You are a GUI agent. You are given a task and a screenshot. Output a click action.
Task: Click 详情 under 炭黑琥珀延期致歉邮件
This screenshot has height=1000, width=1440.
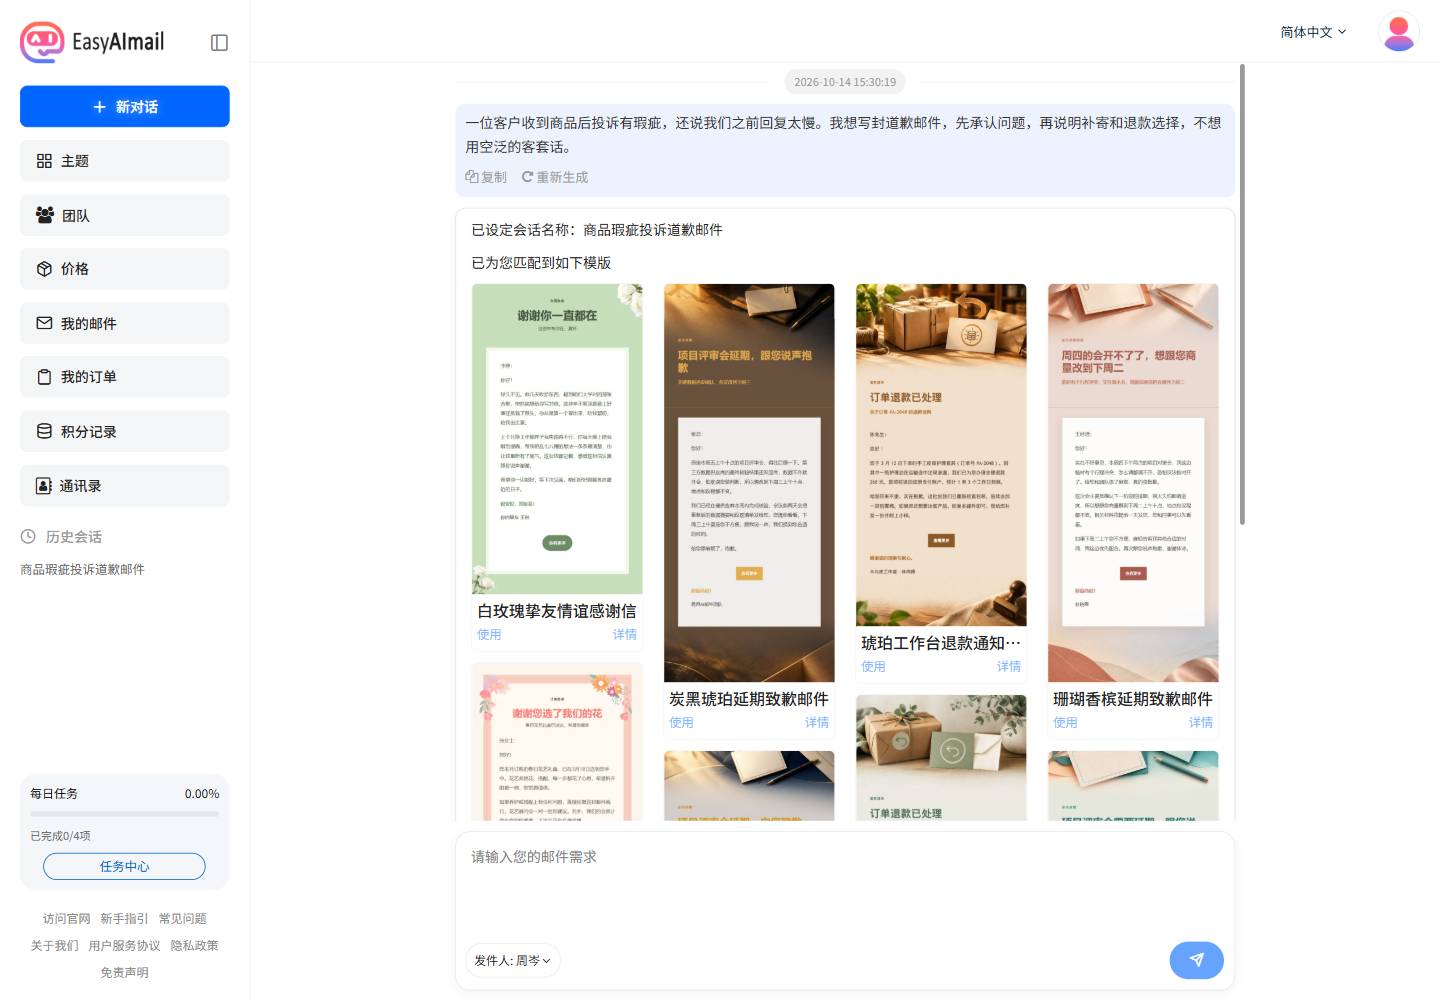[x=817, y=722]
